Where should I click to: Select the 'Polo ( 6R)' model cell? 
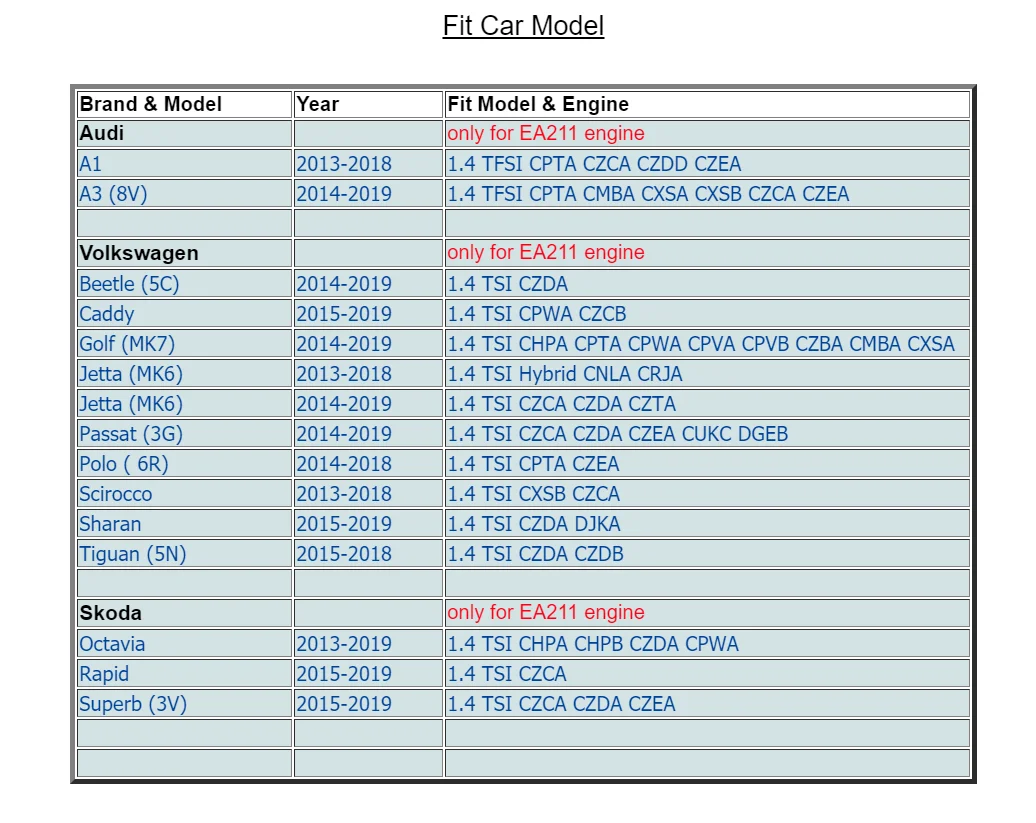pyautogui.click(x=184, y=464)
